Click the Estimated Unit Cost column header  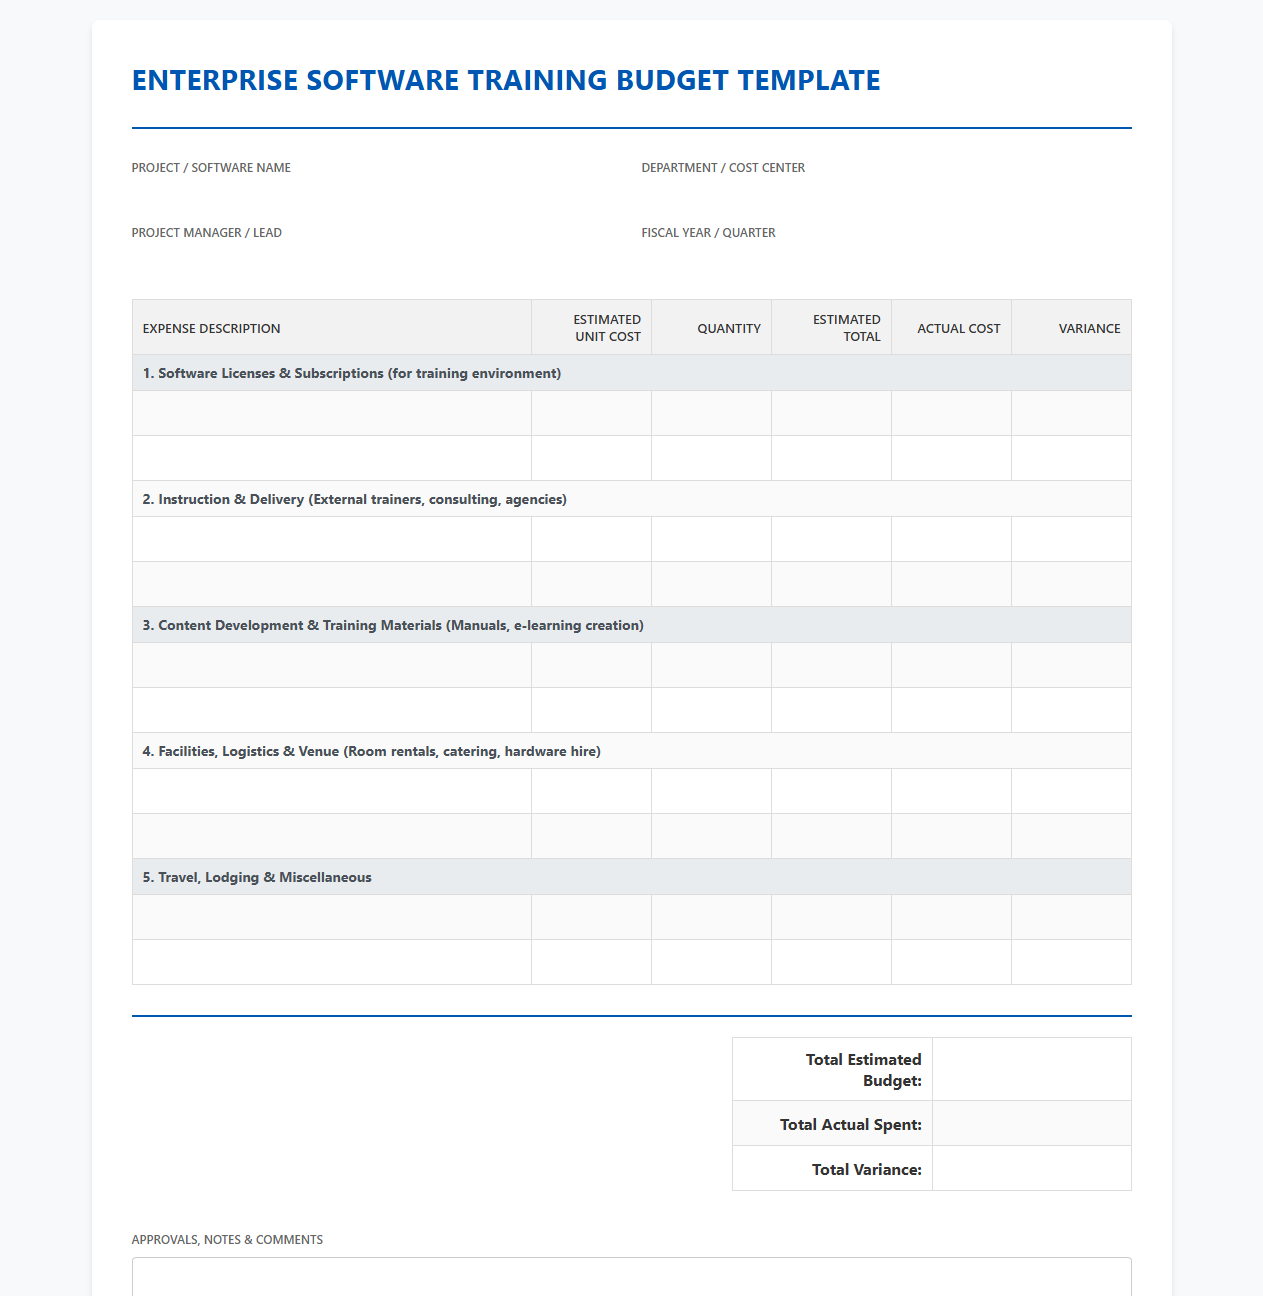point(592,328)
